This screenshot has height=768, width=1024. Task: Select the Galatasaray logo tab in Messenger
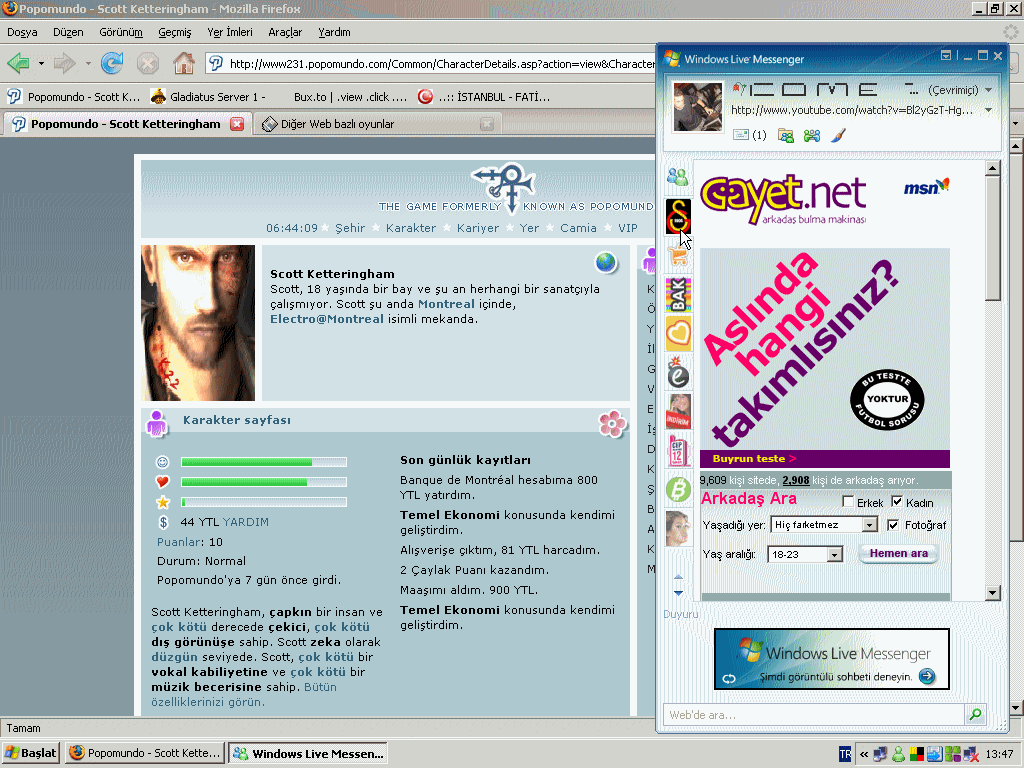(x=678, y=216)
